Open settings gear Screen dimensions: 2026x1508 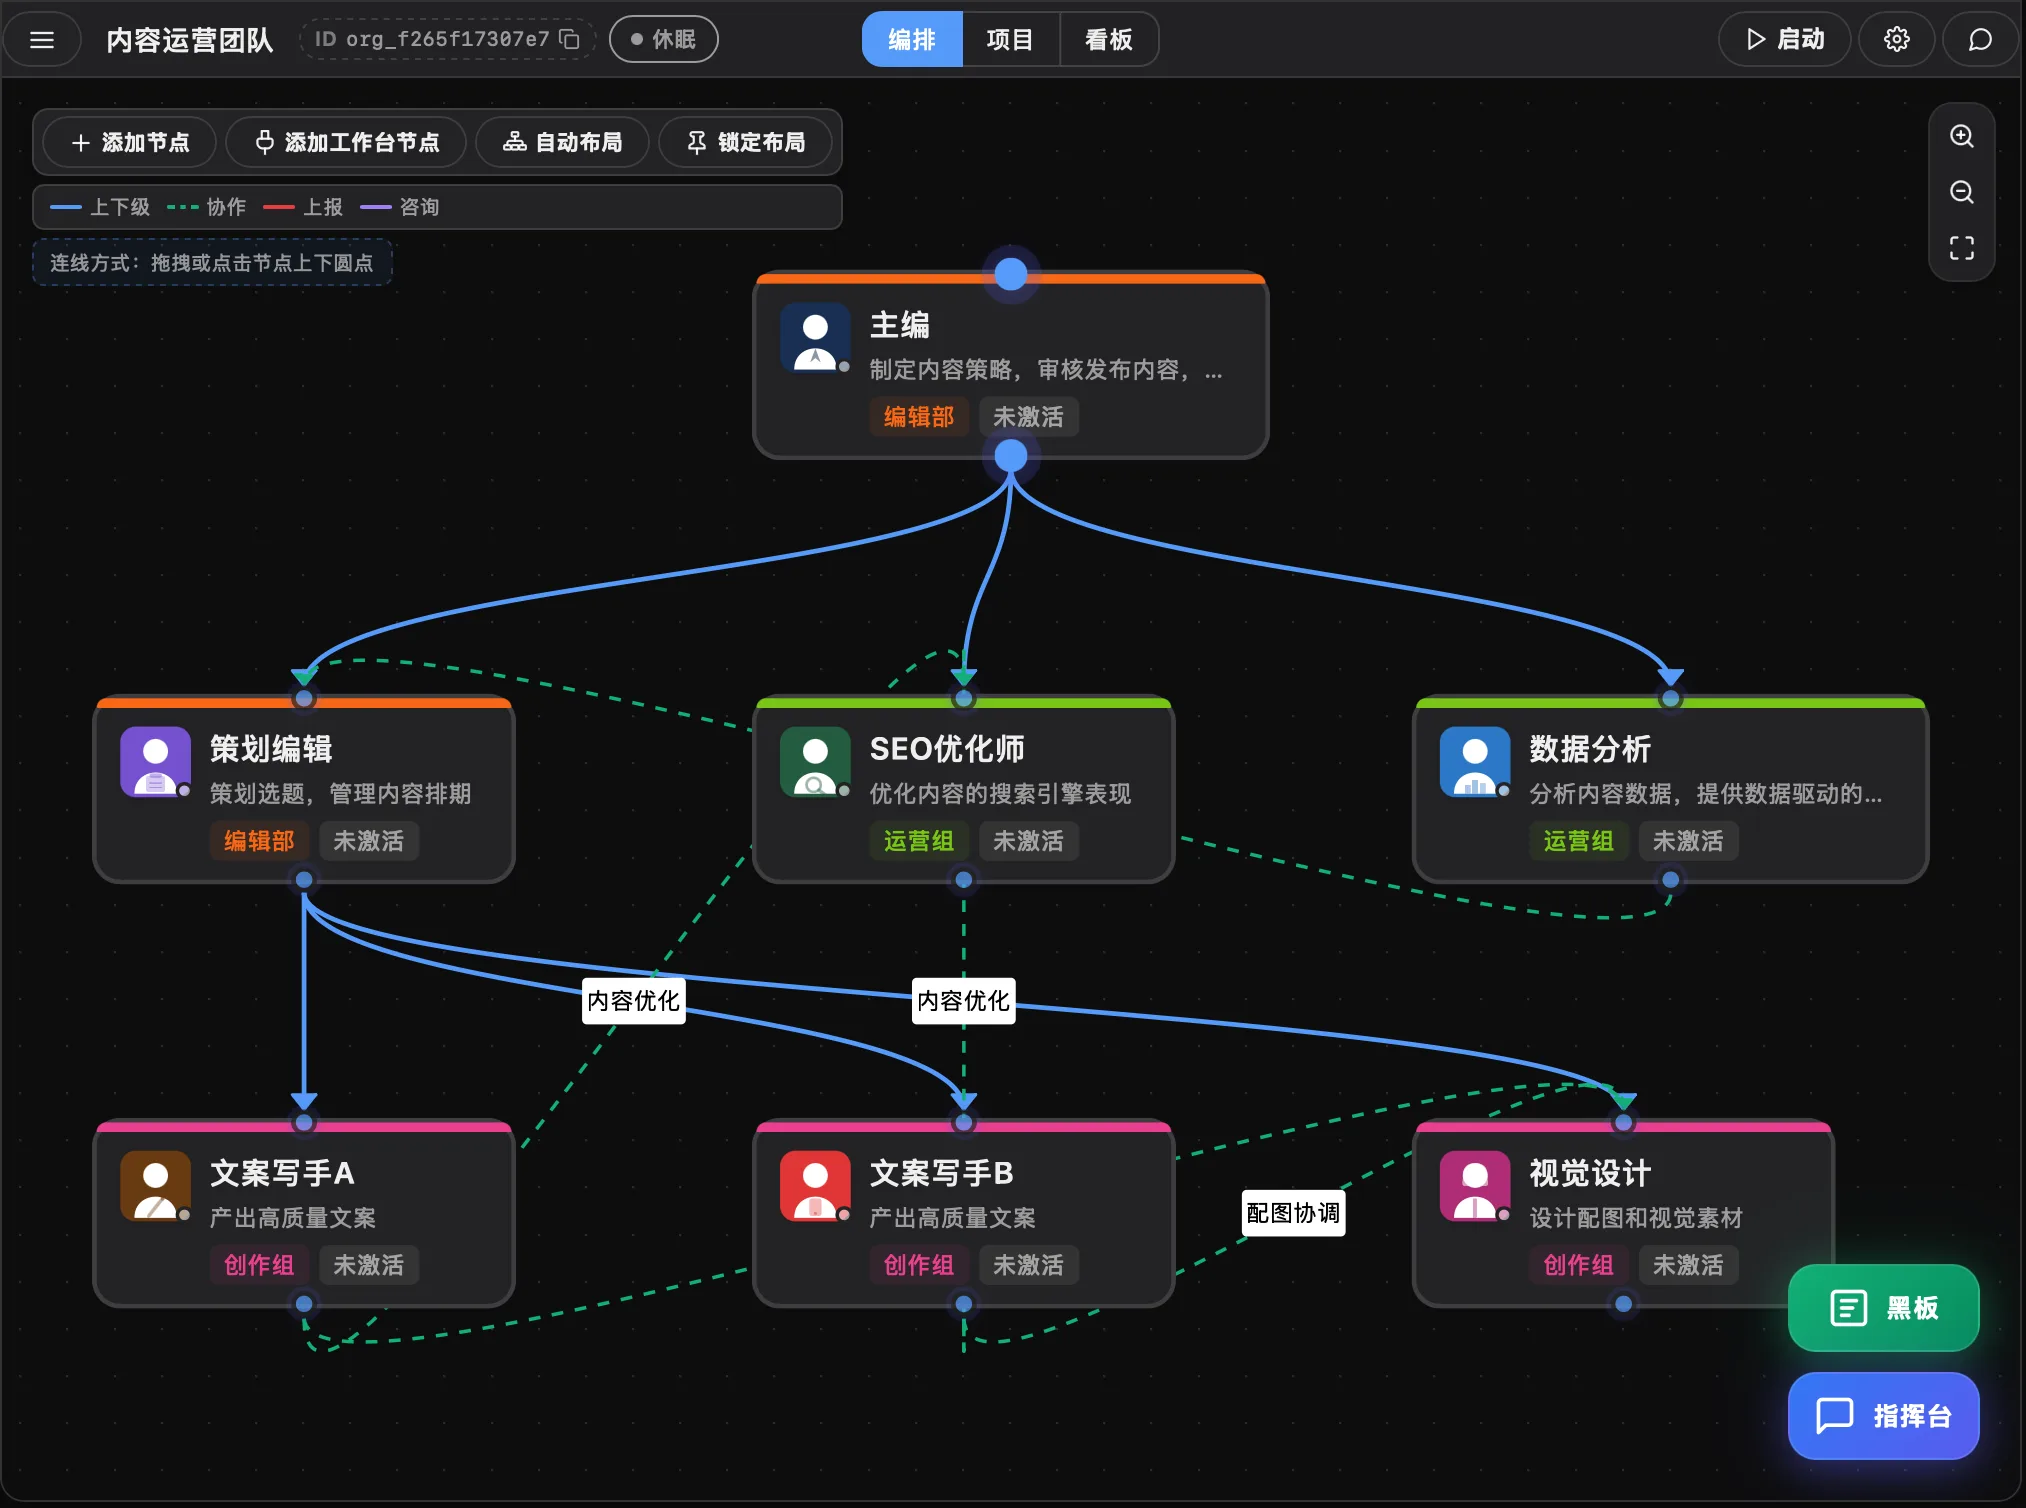1896,39
